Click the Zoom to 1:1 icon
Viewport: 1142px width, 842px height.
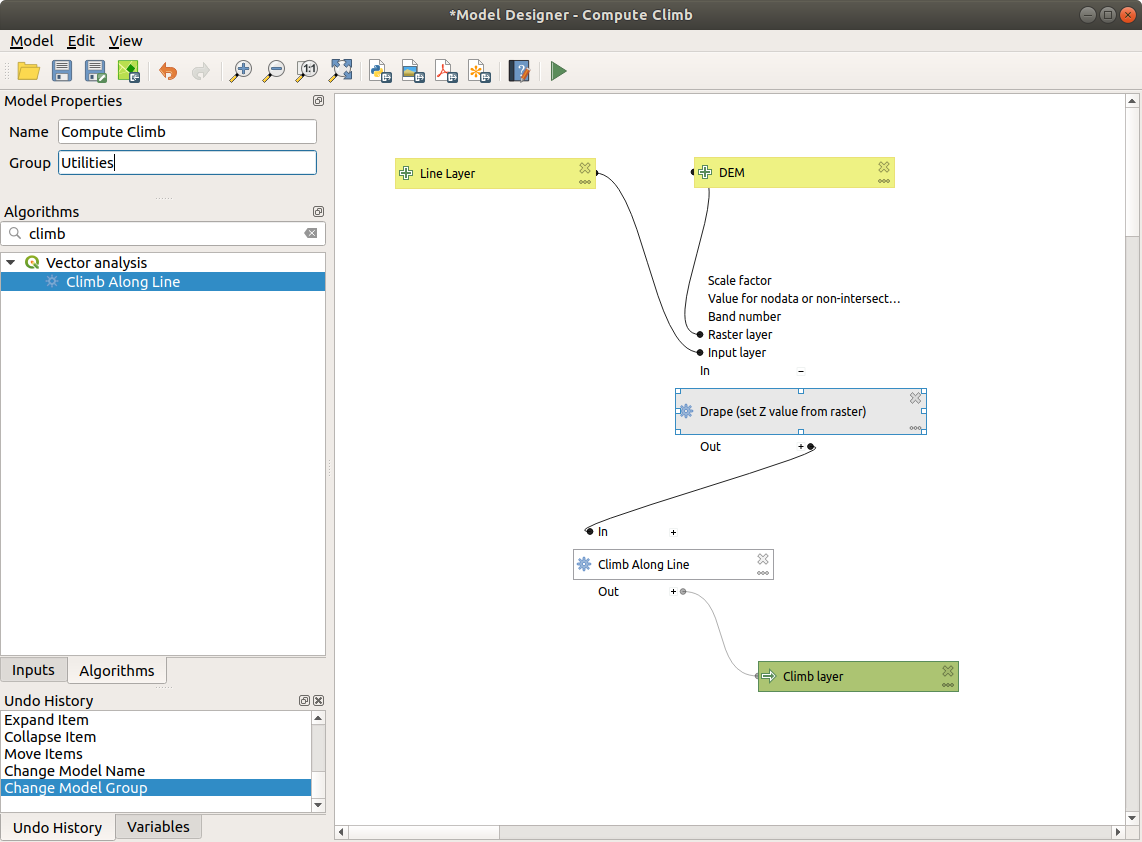pos(307,71)
